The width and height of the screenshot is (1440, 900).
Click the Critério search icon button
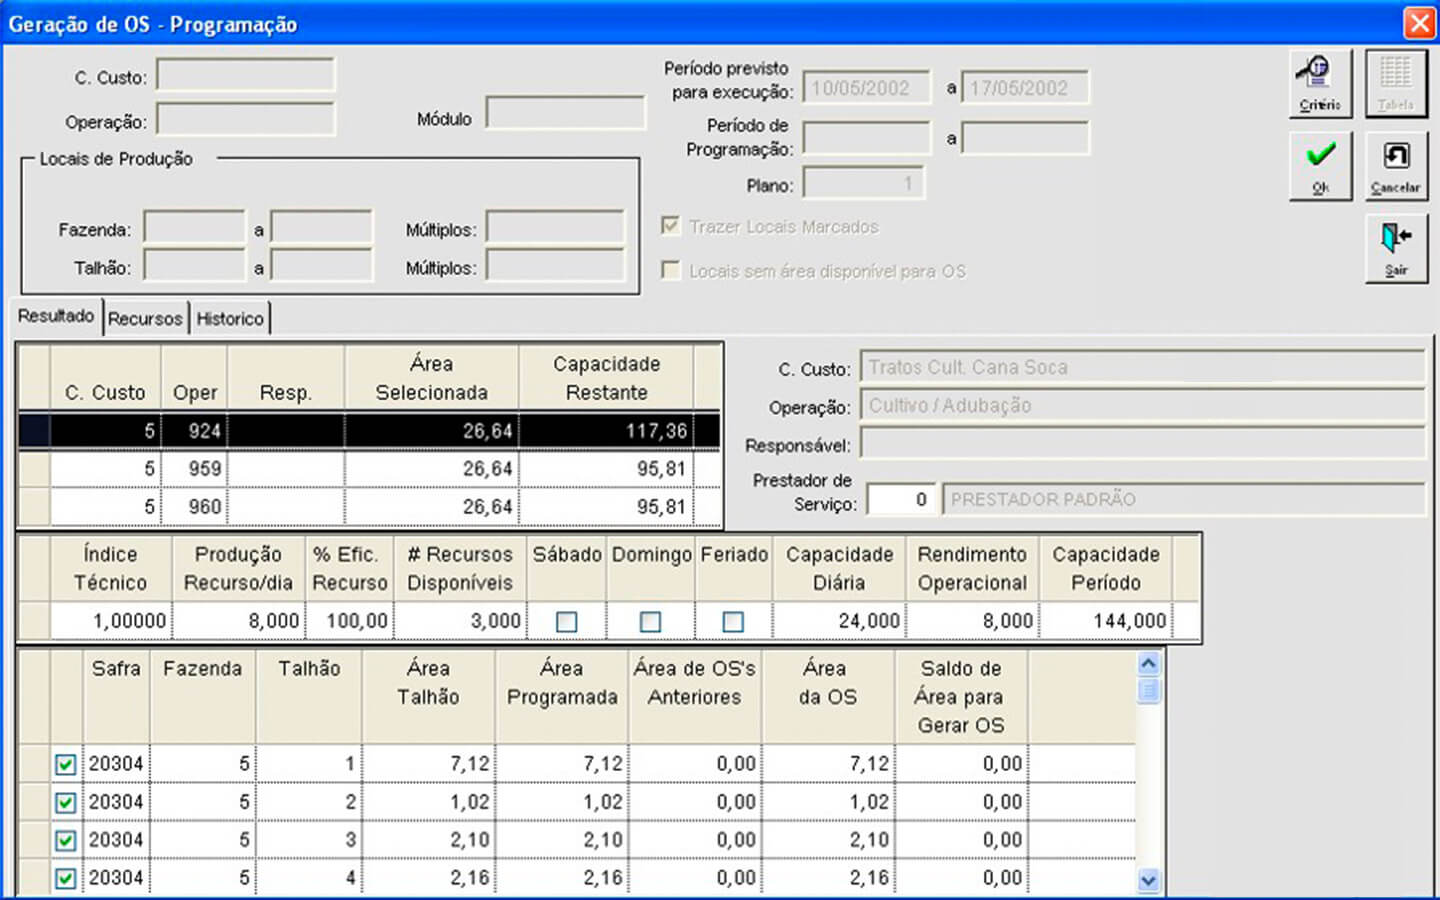1319,84
